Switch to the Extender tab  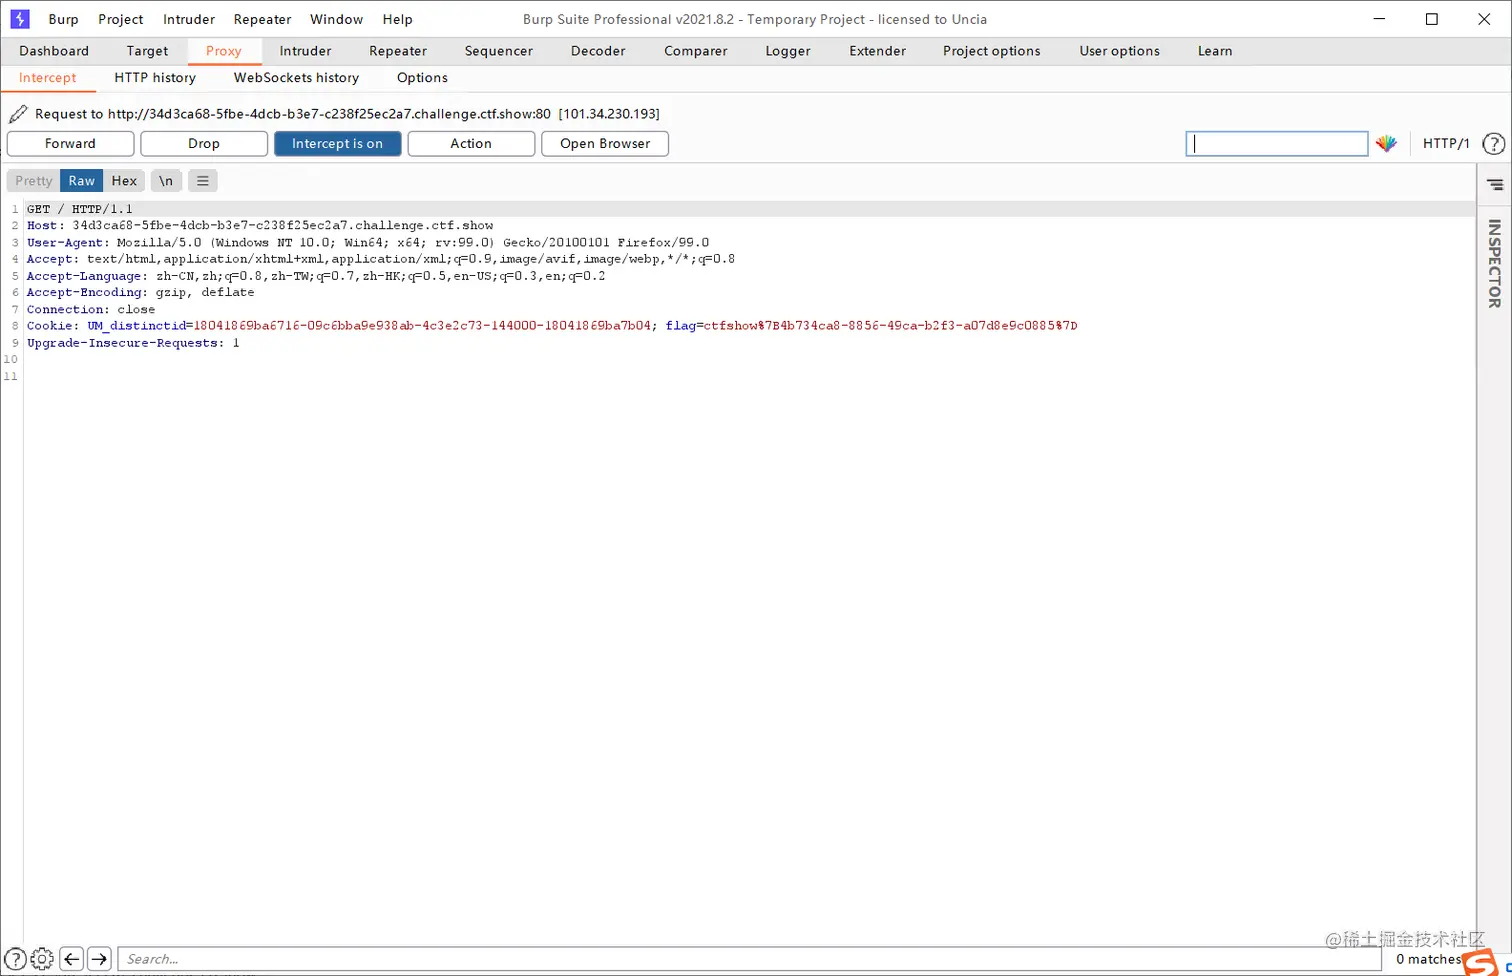pos(877,51)
